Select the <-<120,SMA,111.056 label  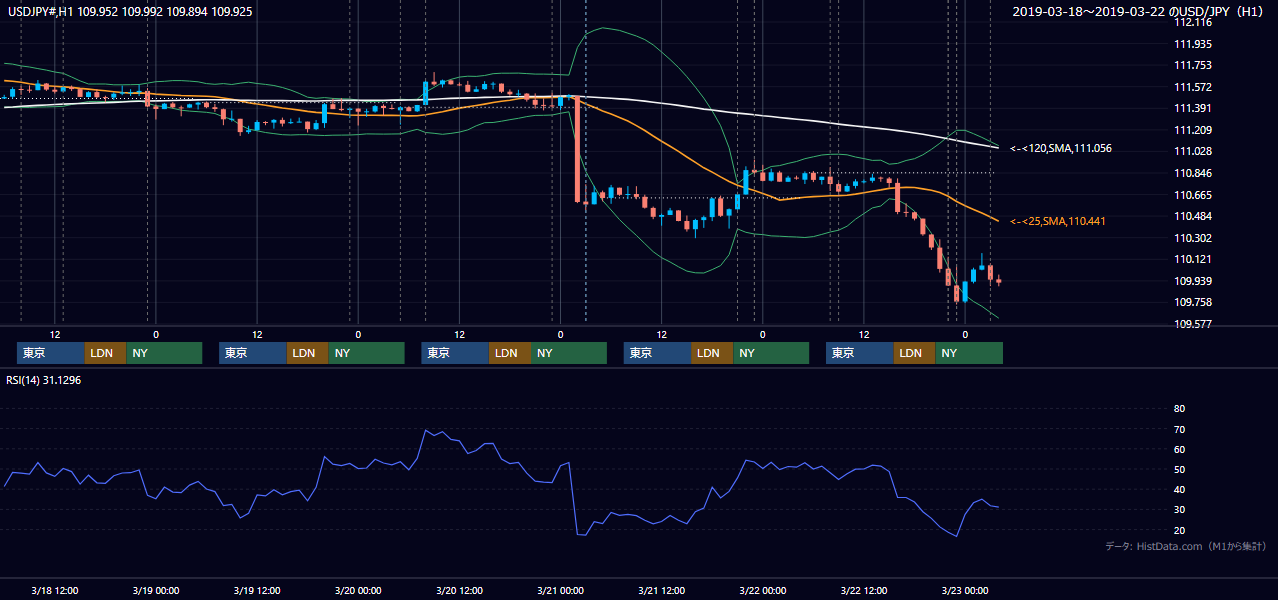point(1060,148)
